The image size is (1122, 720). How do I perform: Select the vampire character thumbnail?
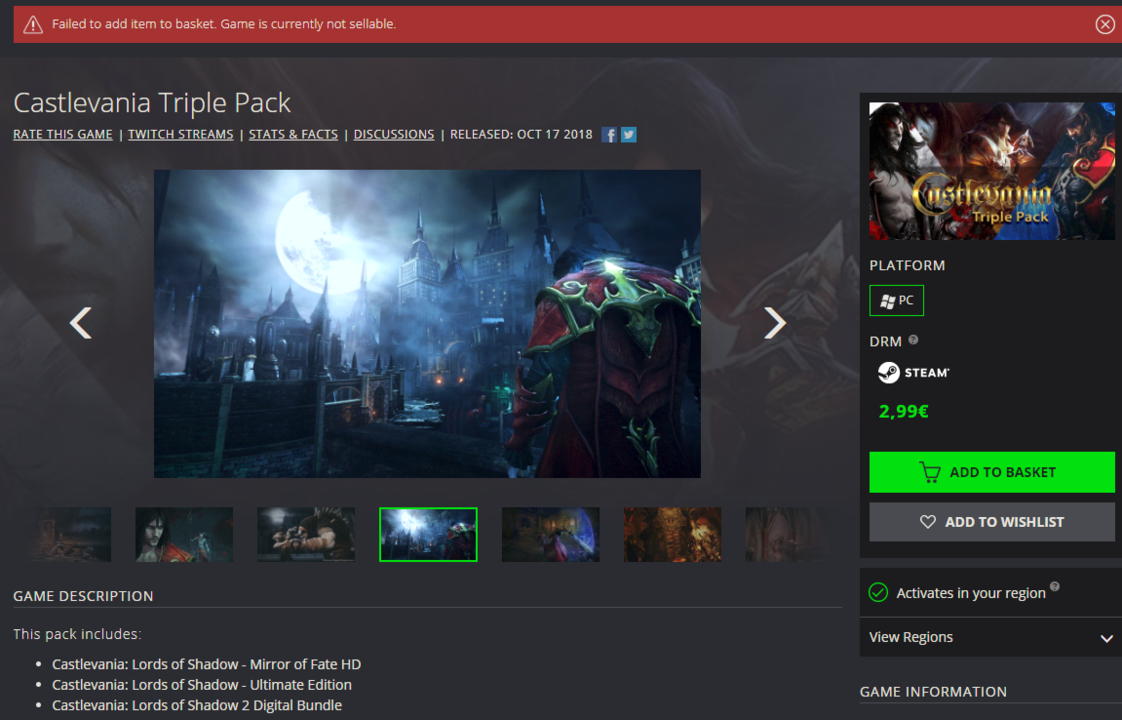[x=184, y=535]
